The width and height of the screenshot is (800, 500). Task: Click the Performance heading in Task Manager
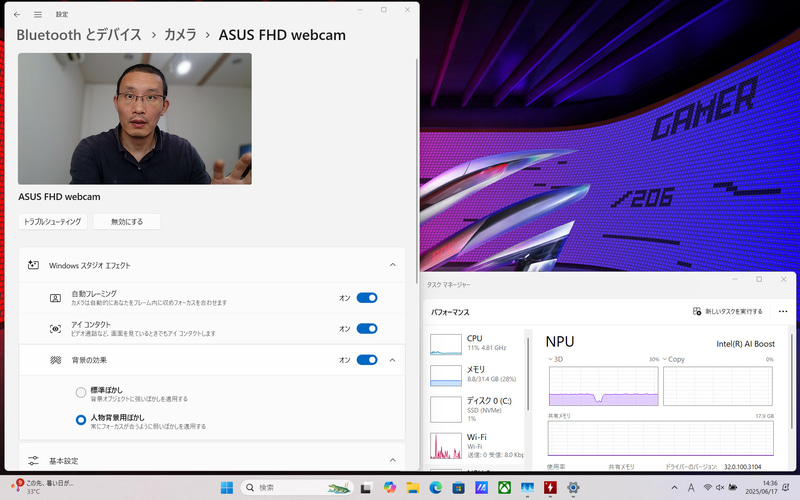coord(450,312)
